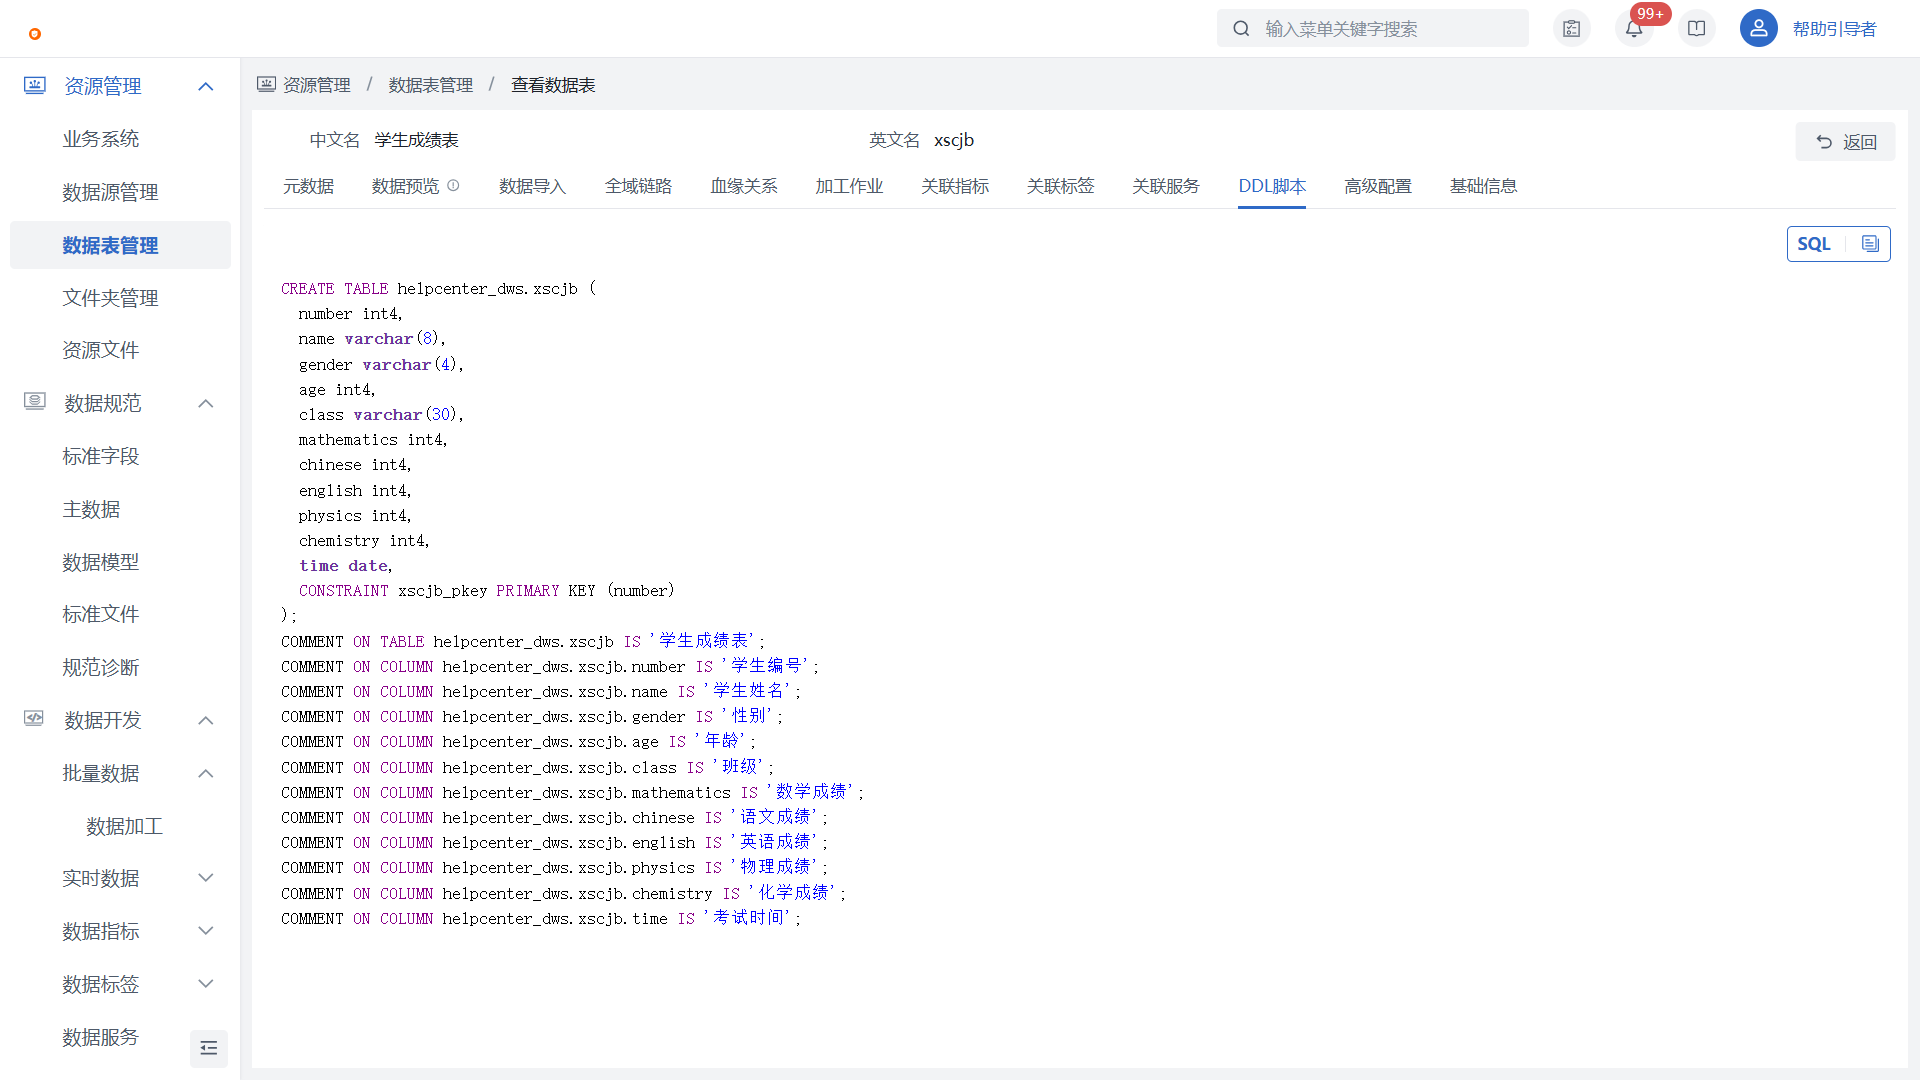Switch to the 元数据 tab
The height and width of the screenshot is (1080, 1920).
(308, 186)
